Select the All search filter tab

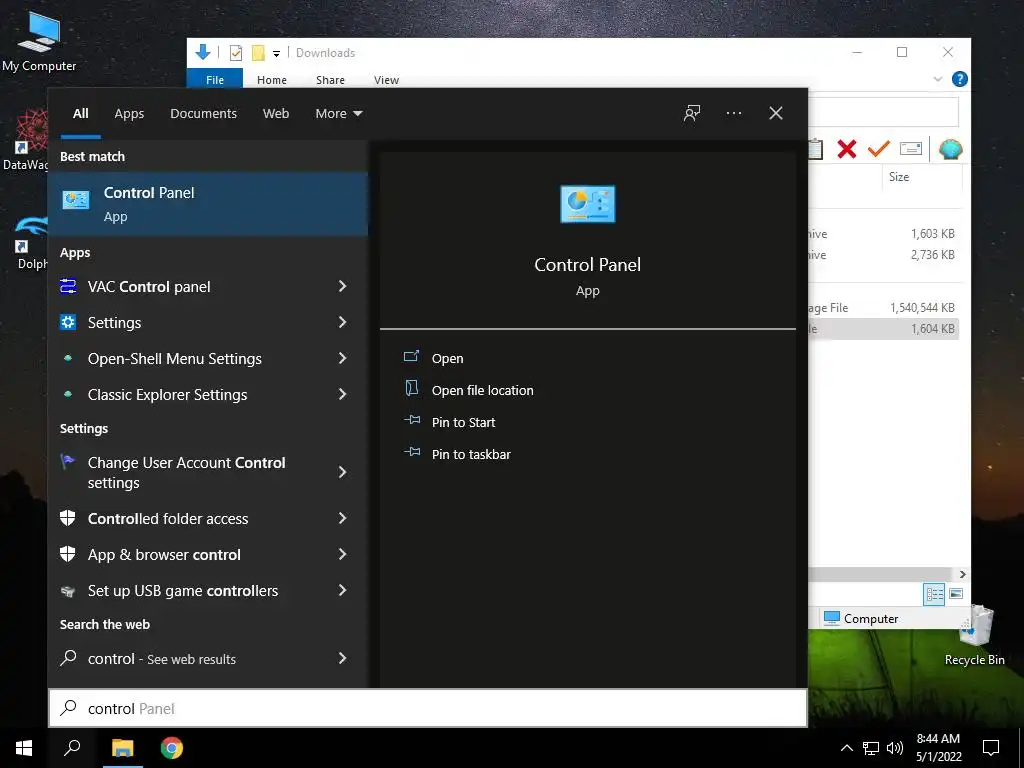click(80, 114)
